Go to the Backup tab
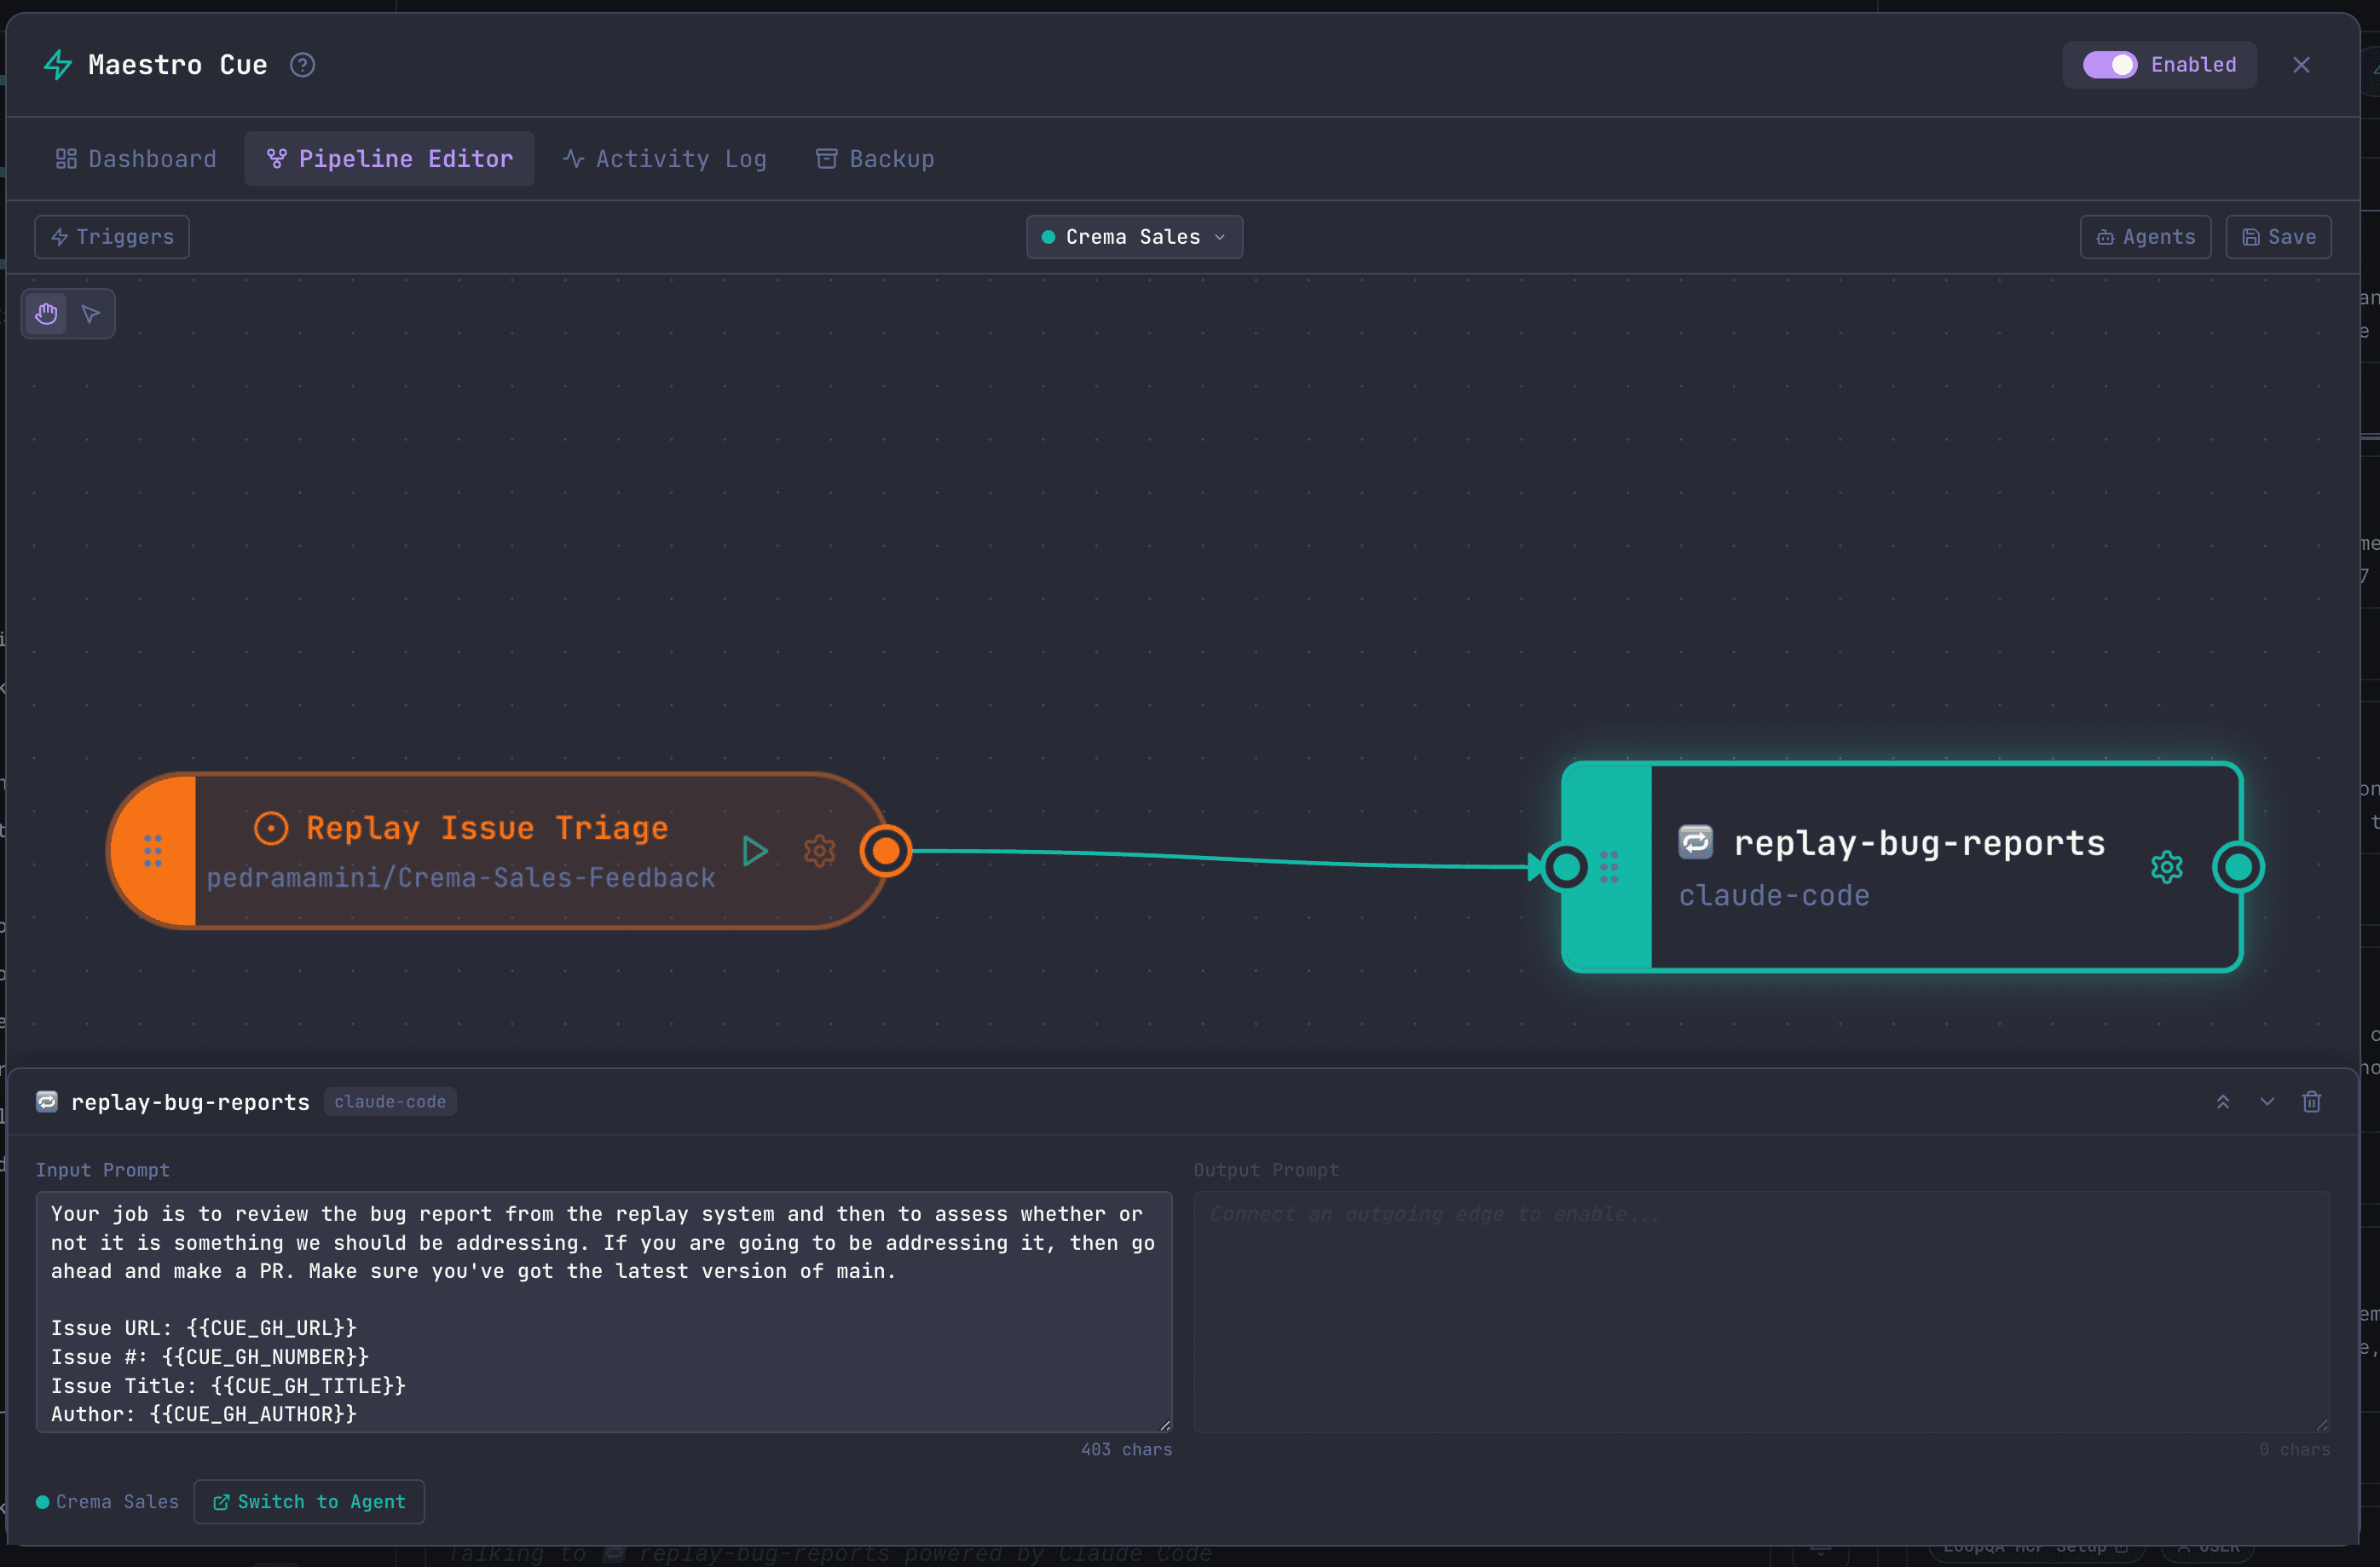2380x1567 pixels. pyautogui.click(x=875, y=159)
